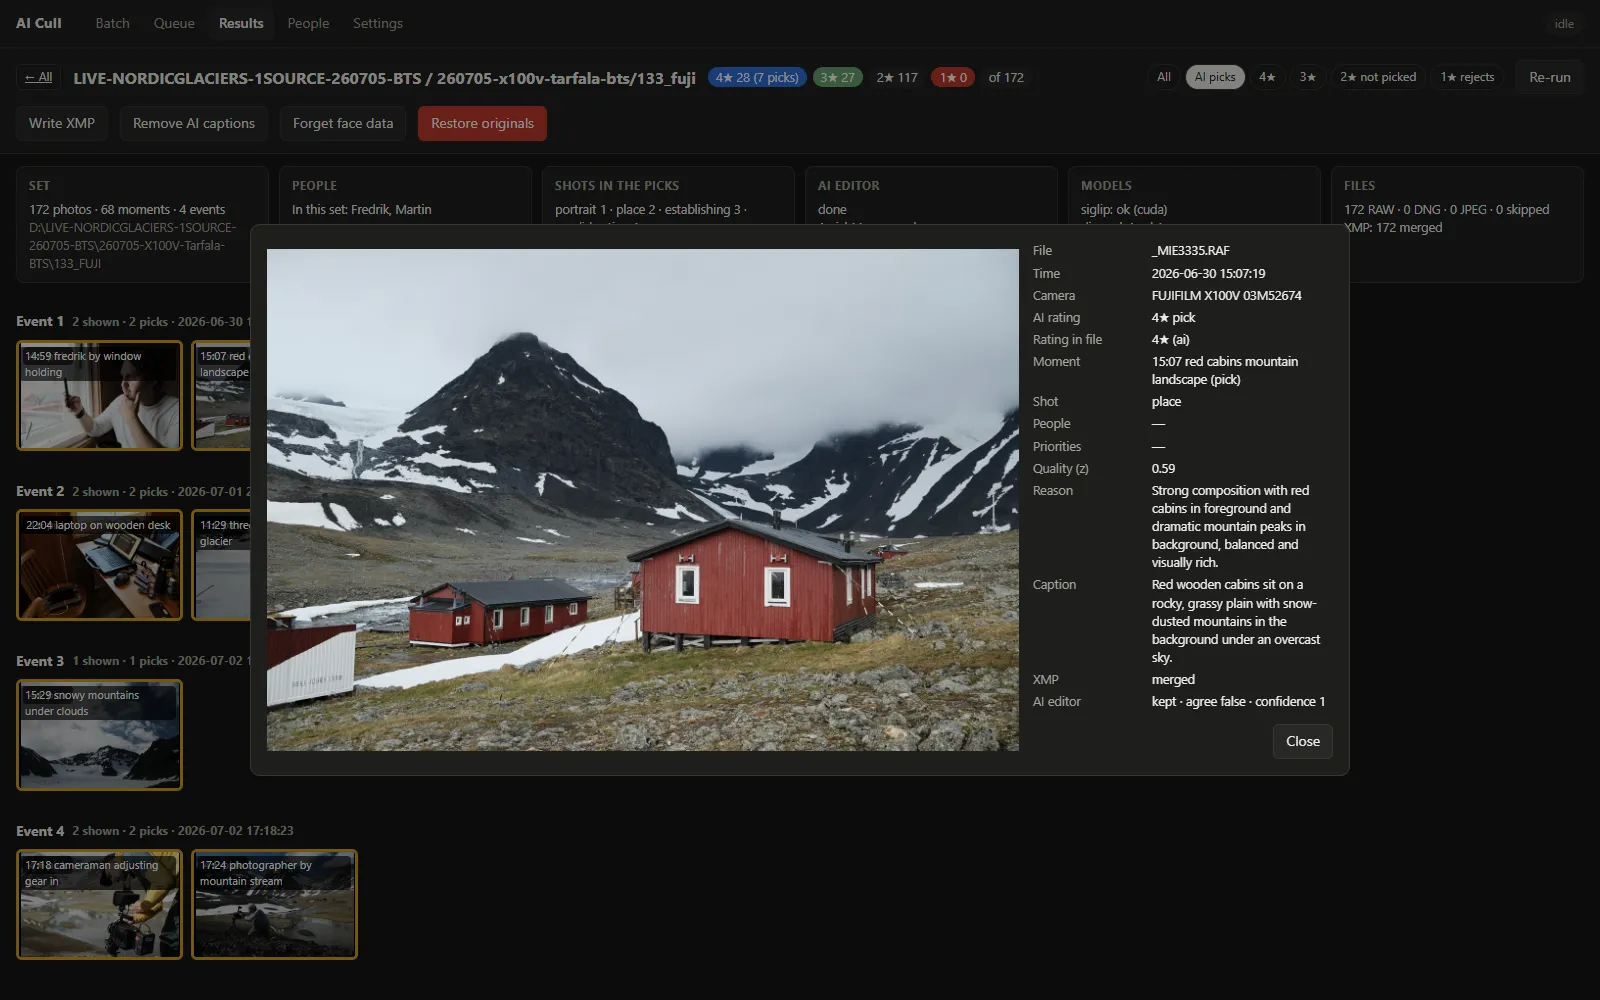Click the '2★ 117' count
1600x1000 pixels.
(897, 77)
